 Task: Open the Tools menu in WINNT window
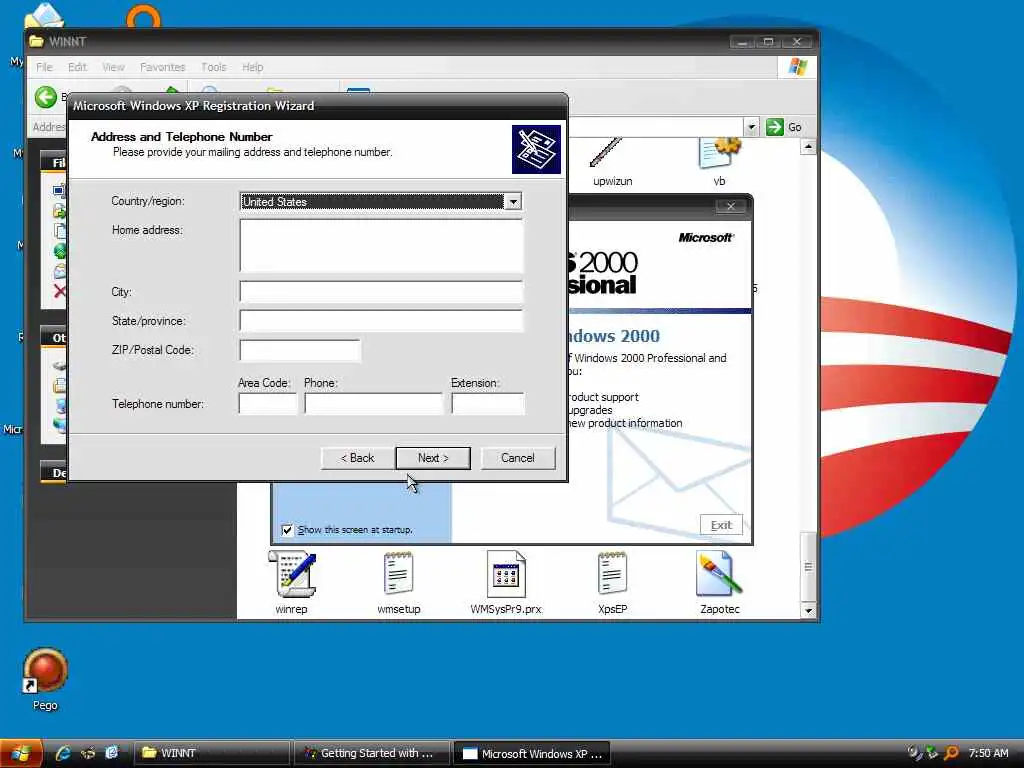tap(214, 67)
